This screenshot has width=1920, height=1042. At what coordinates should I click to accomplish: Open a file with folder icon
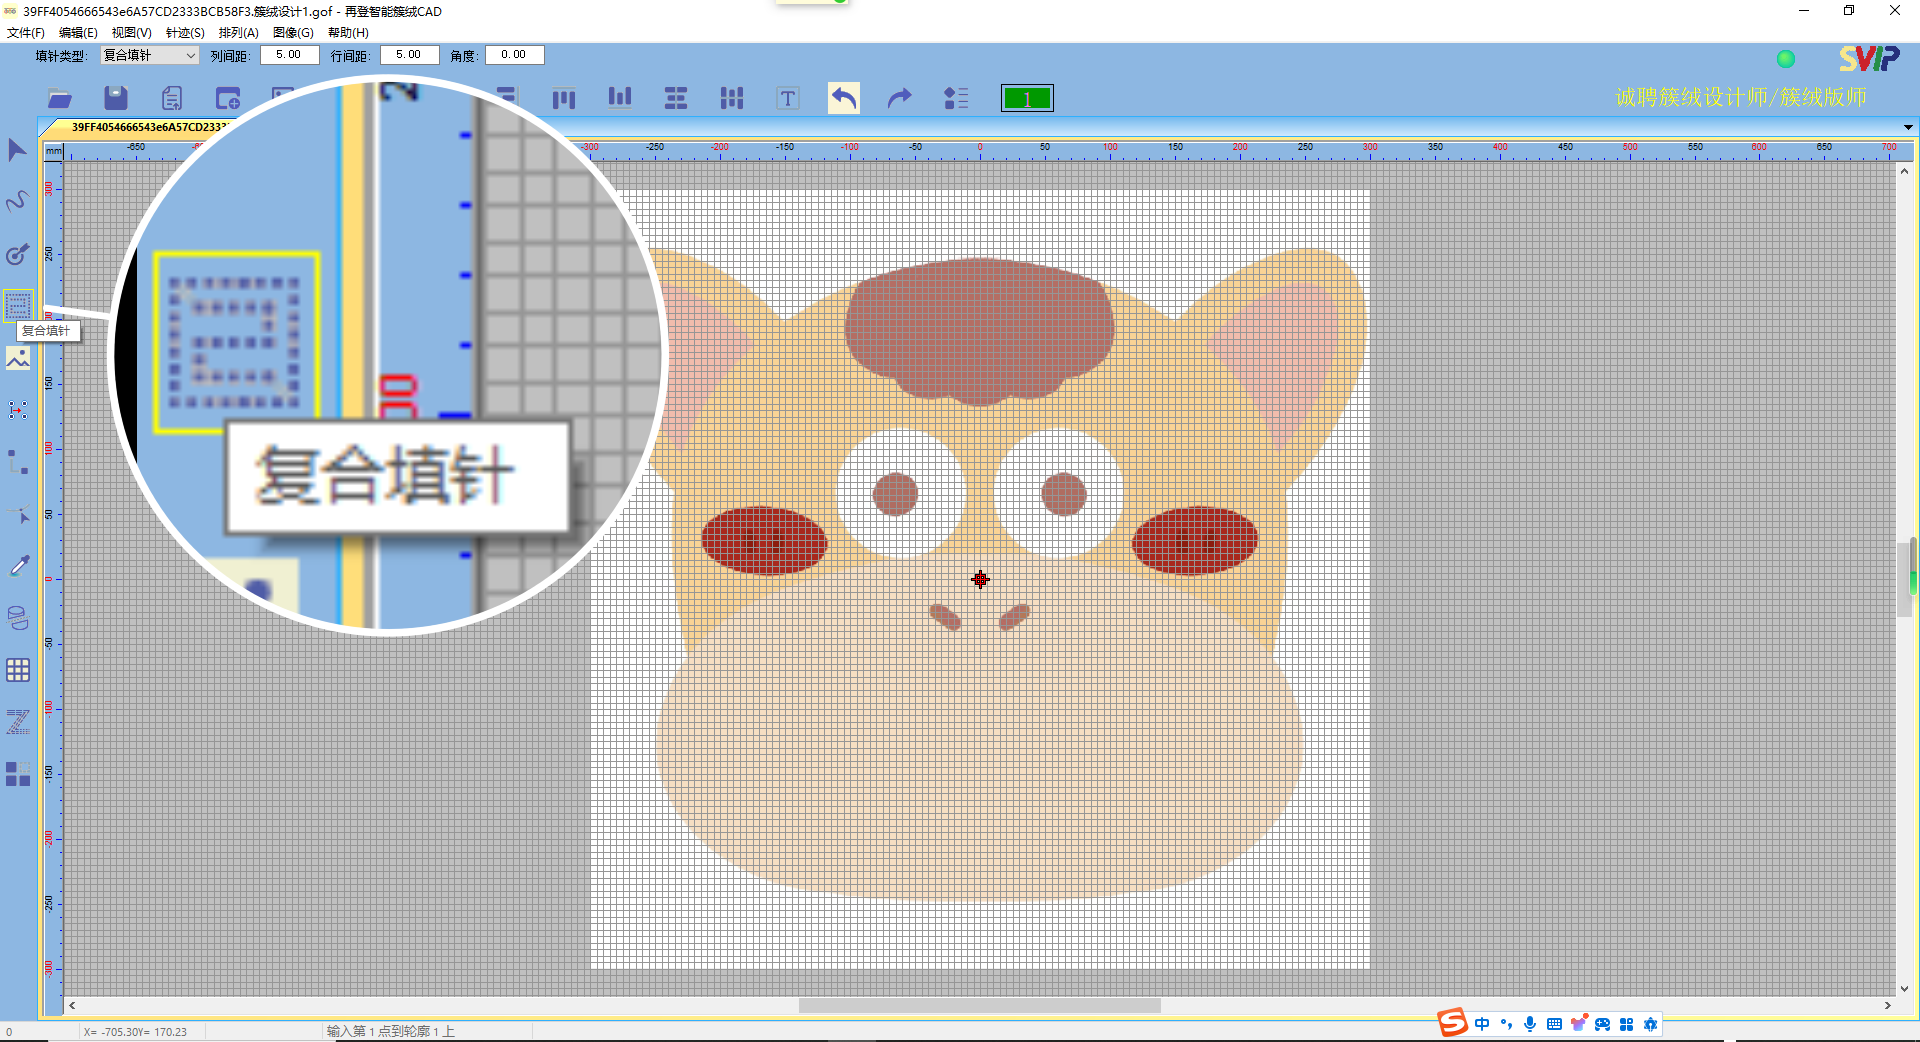(60, 98)
